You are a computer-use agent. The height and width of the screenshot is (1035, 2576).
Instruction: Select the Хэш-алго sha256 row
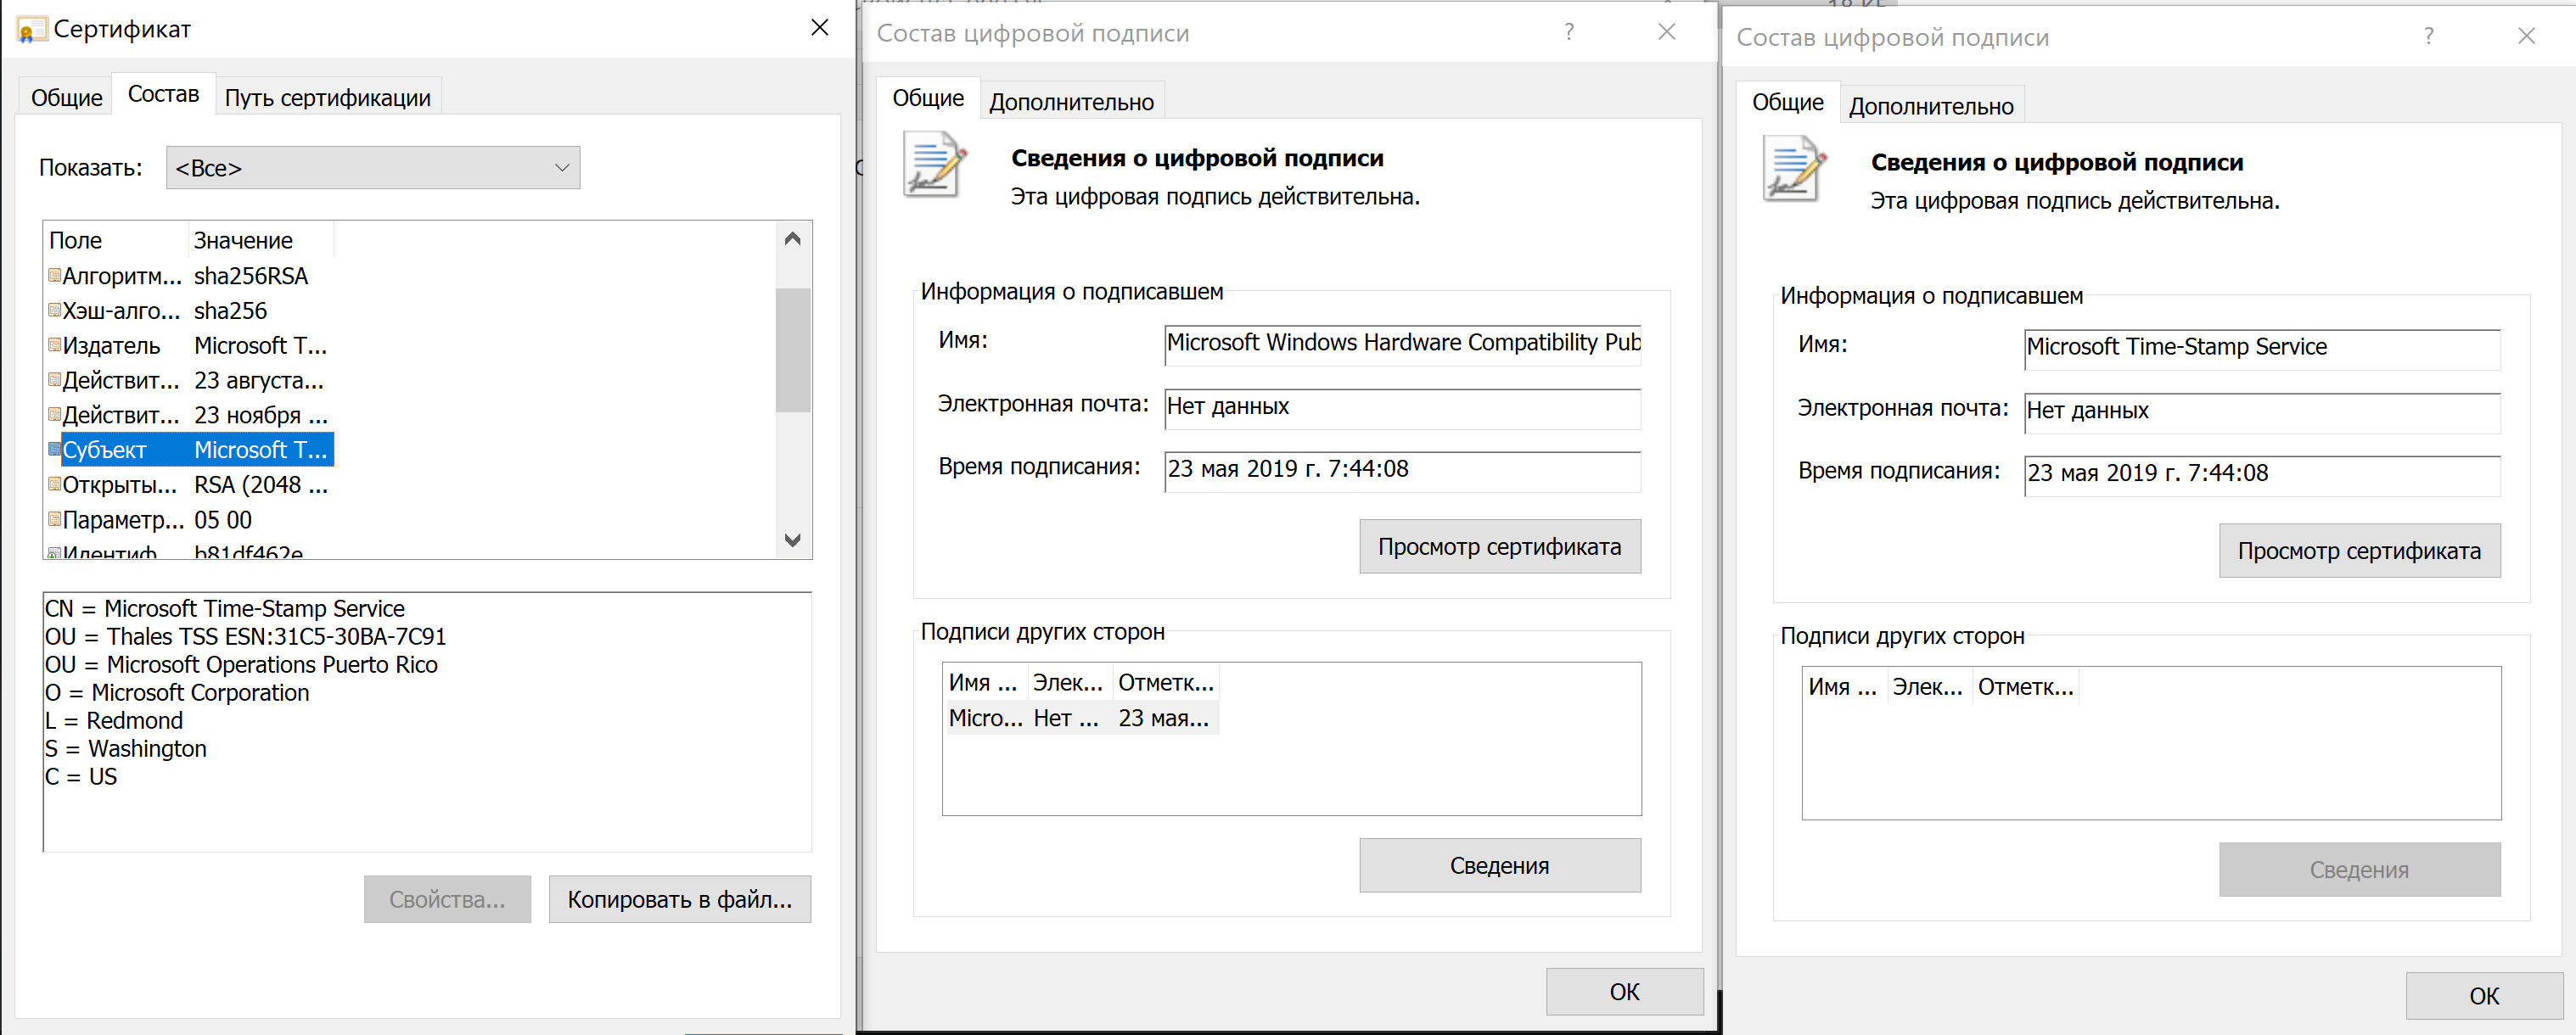coord(190,310)
